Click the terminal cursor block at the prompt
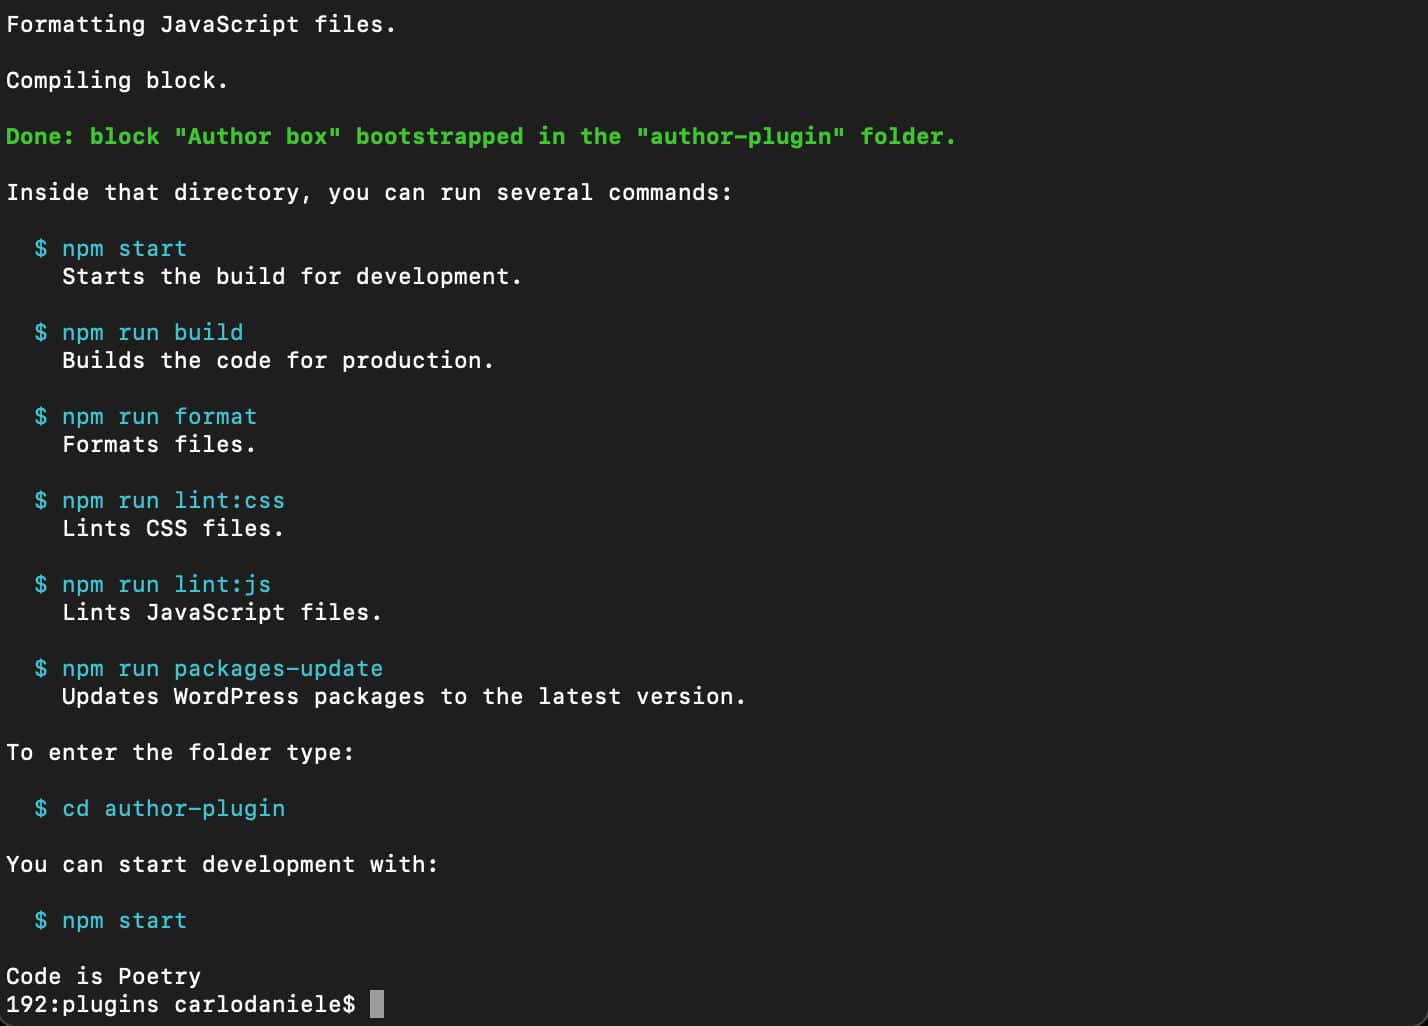 click(377, 1004)
